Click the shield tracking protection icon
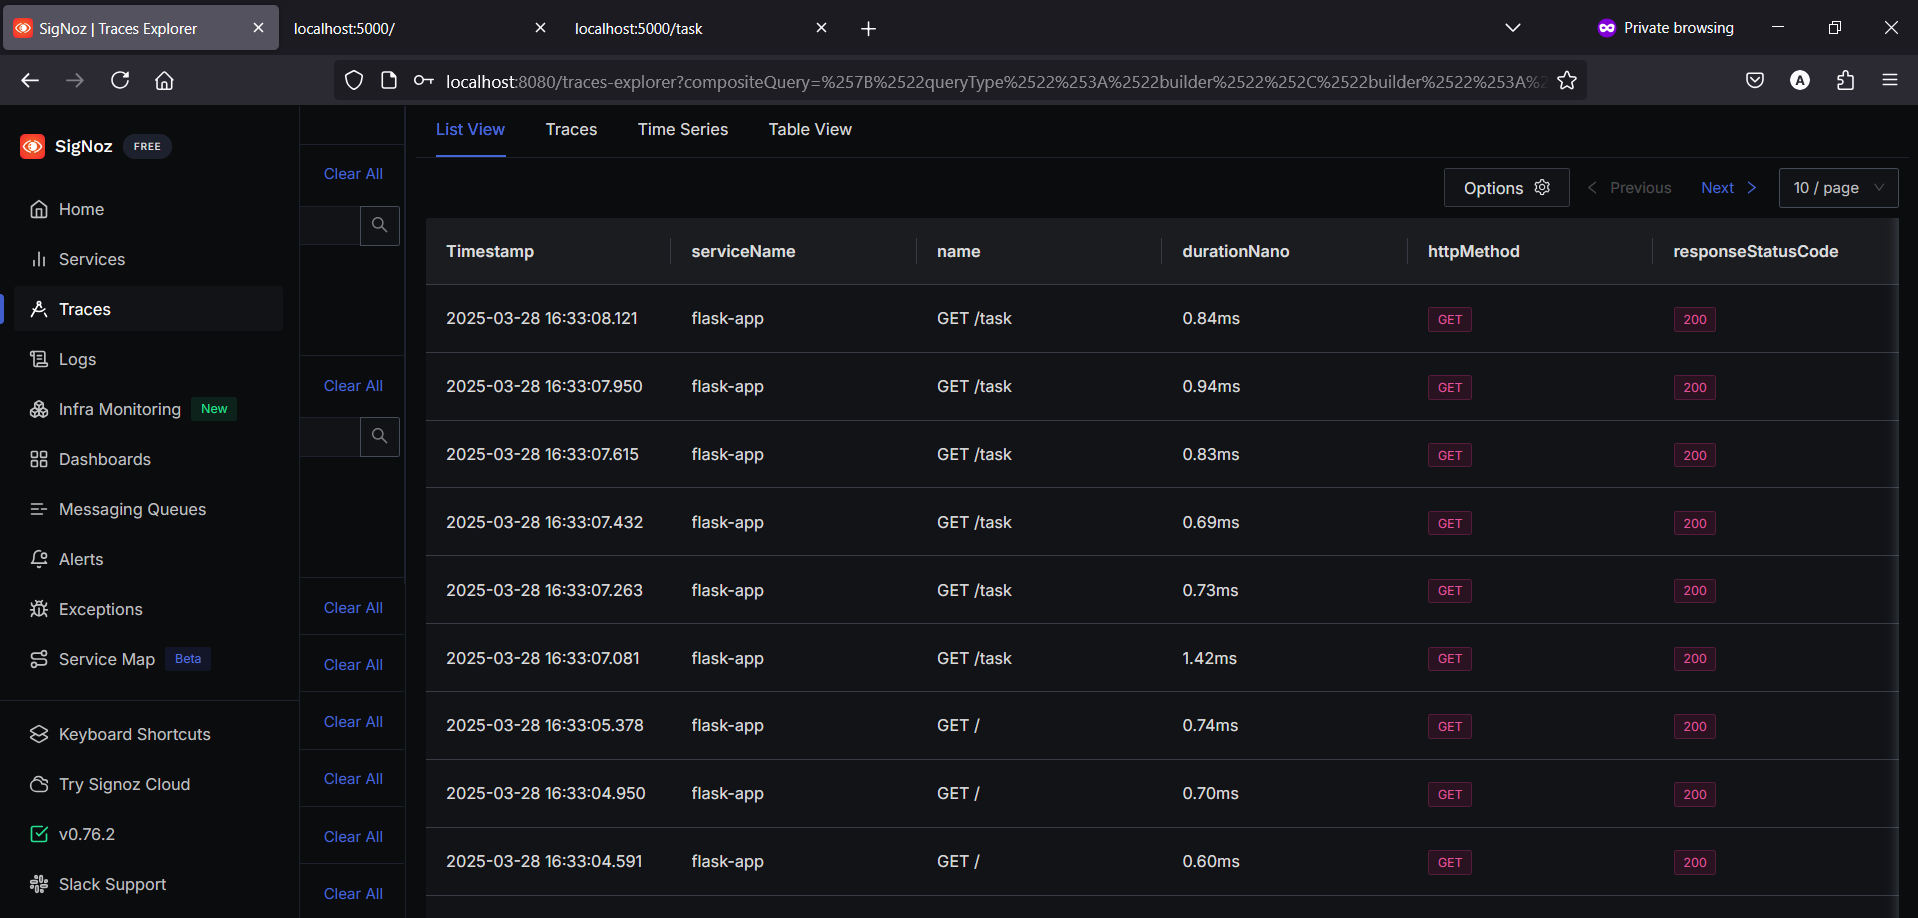Image resolution: width=1918 pixels, height=918 pixels. coord(354,81)
